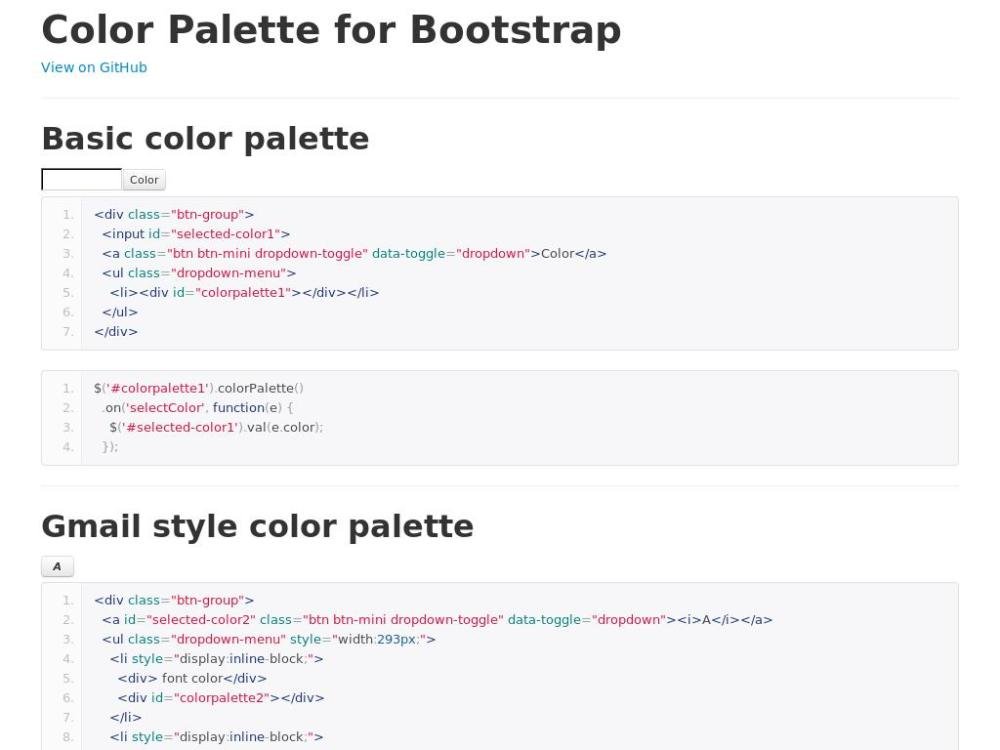The image size is (1000, 750).
Task: Click the btn-mini dropdown-toggle Color anchor code line
Action: pyautogui.click(x=354, y=253)
